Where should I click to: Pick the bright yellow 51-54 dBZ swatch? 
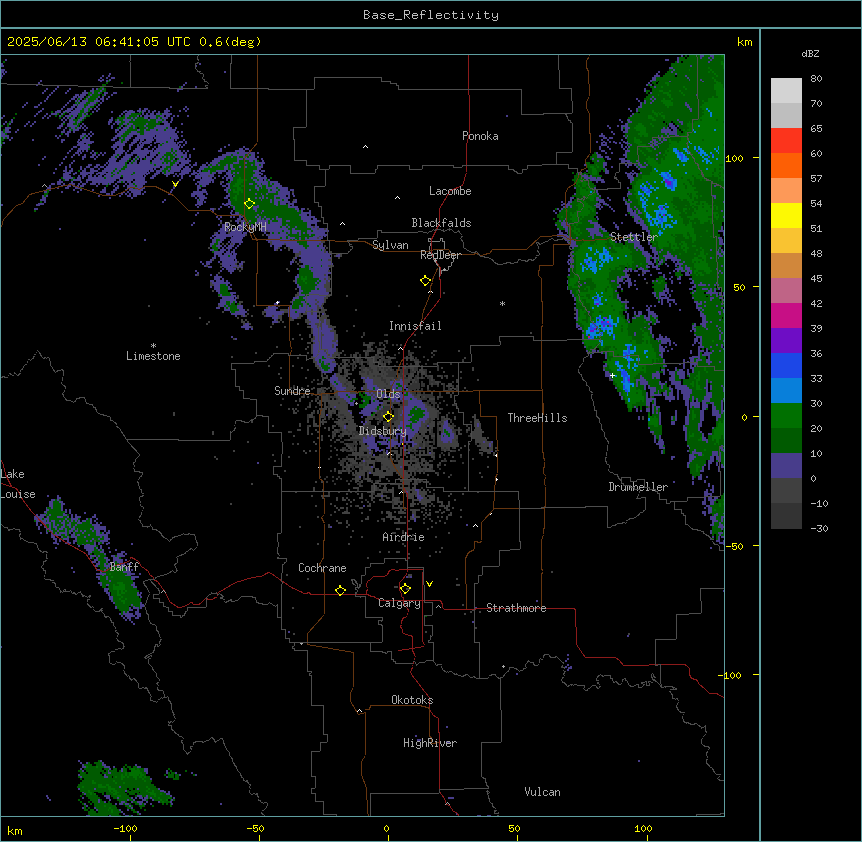click(786, 215)
